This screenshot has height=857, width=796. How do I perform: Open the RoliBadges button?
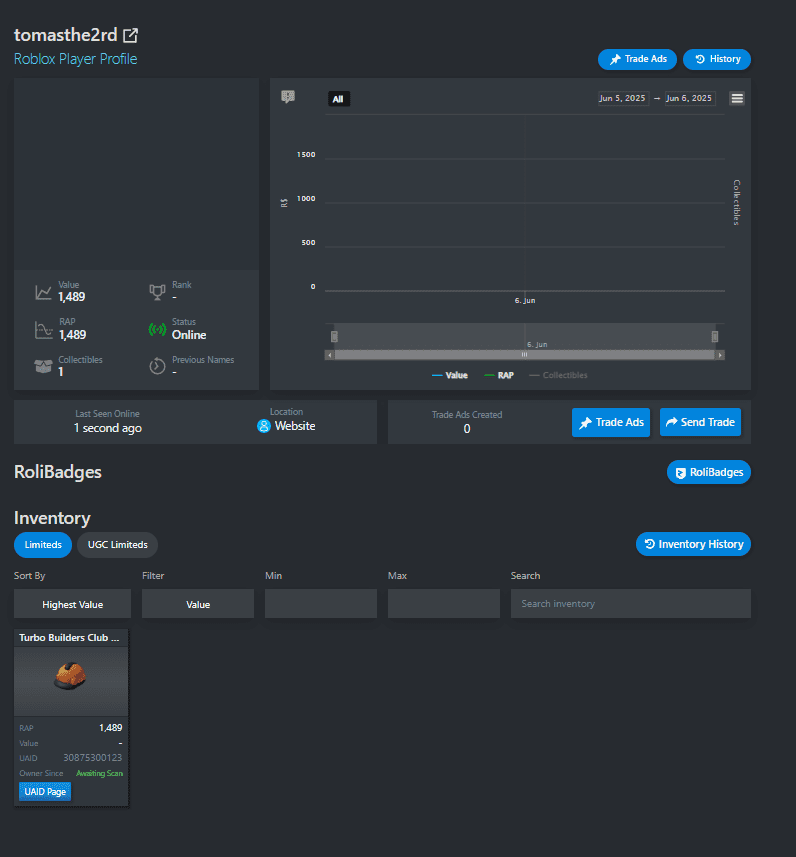pyautogui.click(x=709, y=472)
